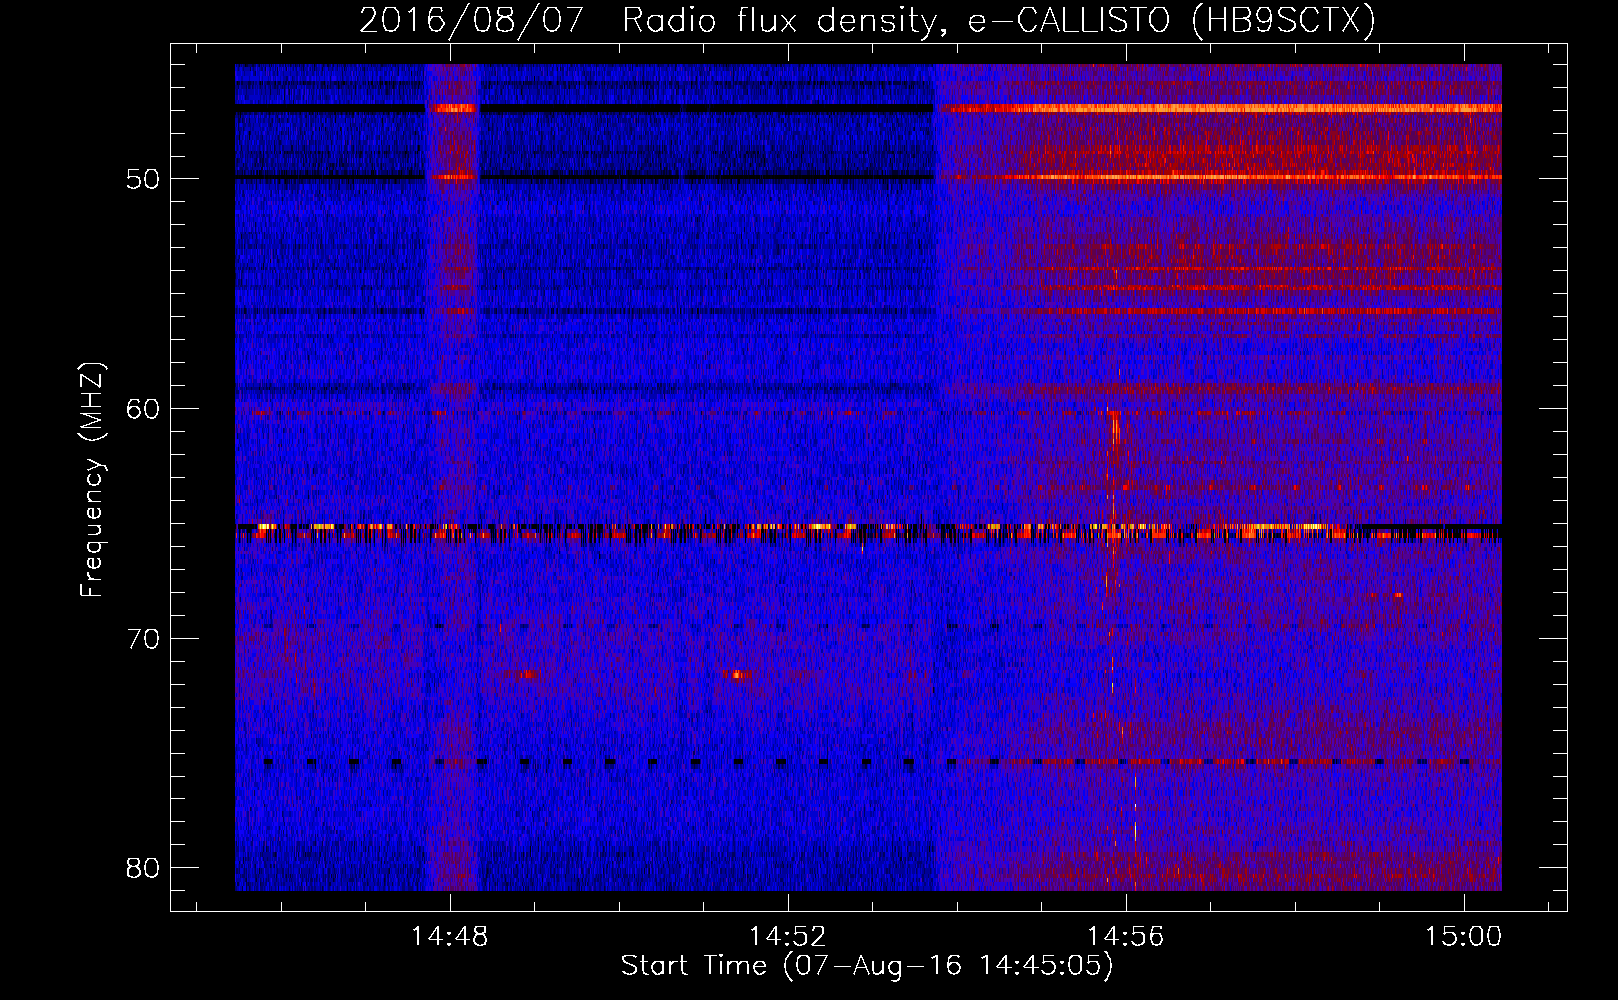Select the "Frequency (MHZ)" y-axis label
The image size is (1618, 1000).
point(92,480)
